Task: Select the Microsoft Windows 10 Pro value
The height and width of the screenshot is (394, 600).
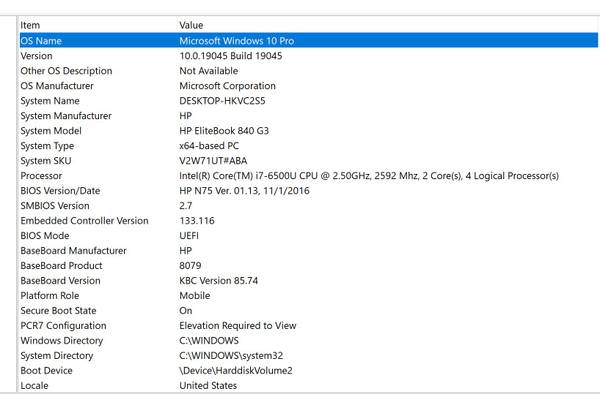Action: coord(236,41)
